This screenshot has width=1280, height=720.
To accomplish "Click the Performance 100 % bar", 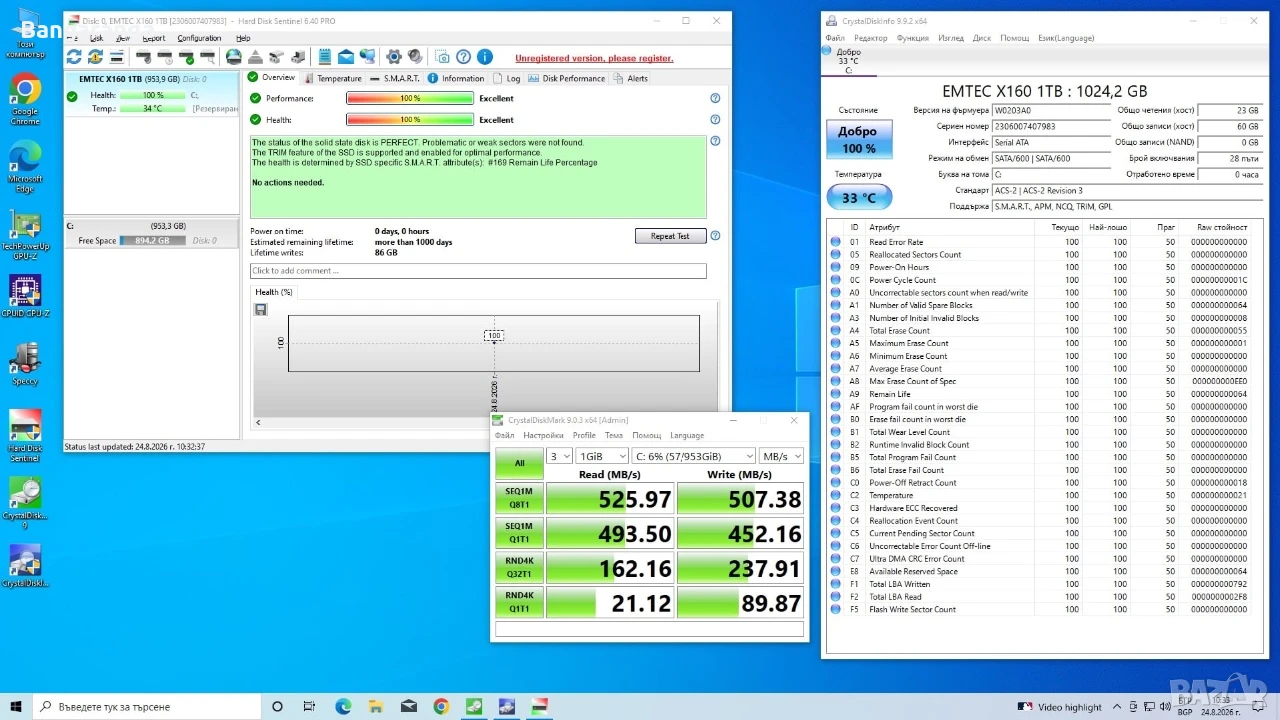I will [410, 98].
